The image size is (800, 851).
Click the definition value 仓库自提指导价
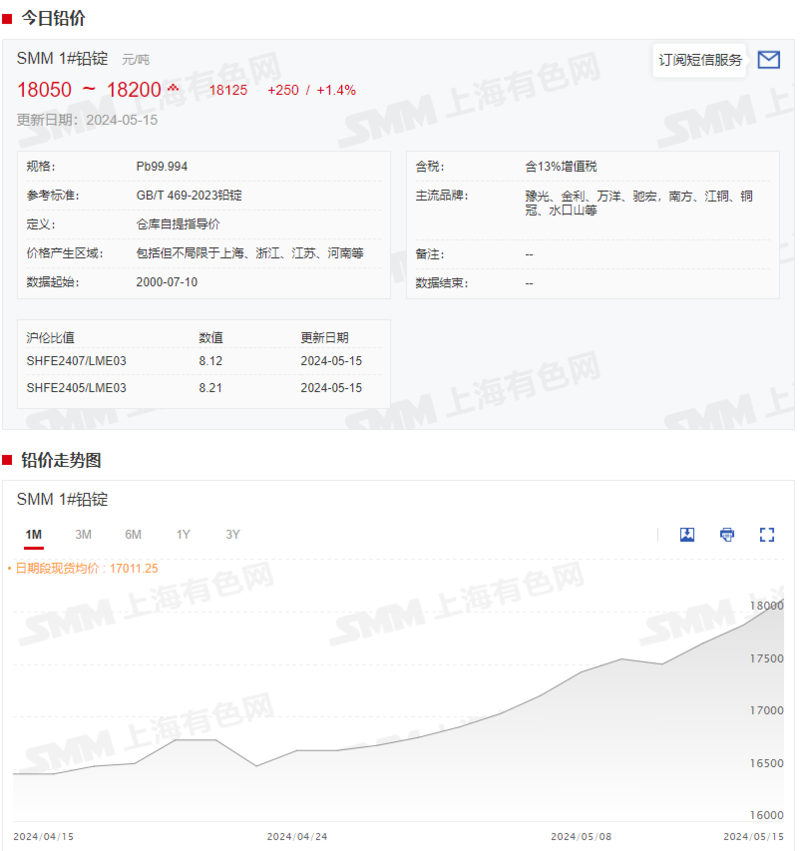click(x=178, y=224)
